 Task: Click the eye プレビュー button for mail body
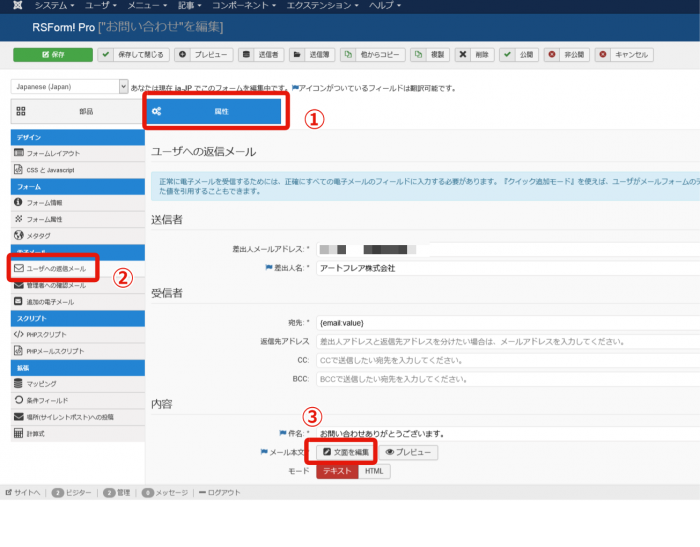pos(408,452)
